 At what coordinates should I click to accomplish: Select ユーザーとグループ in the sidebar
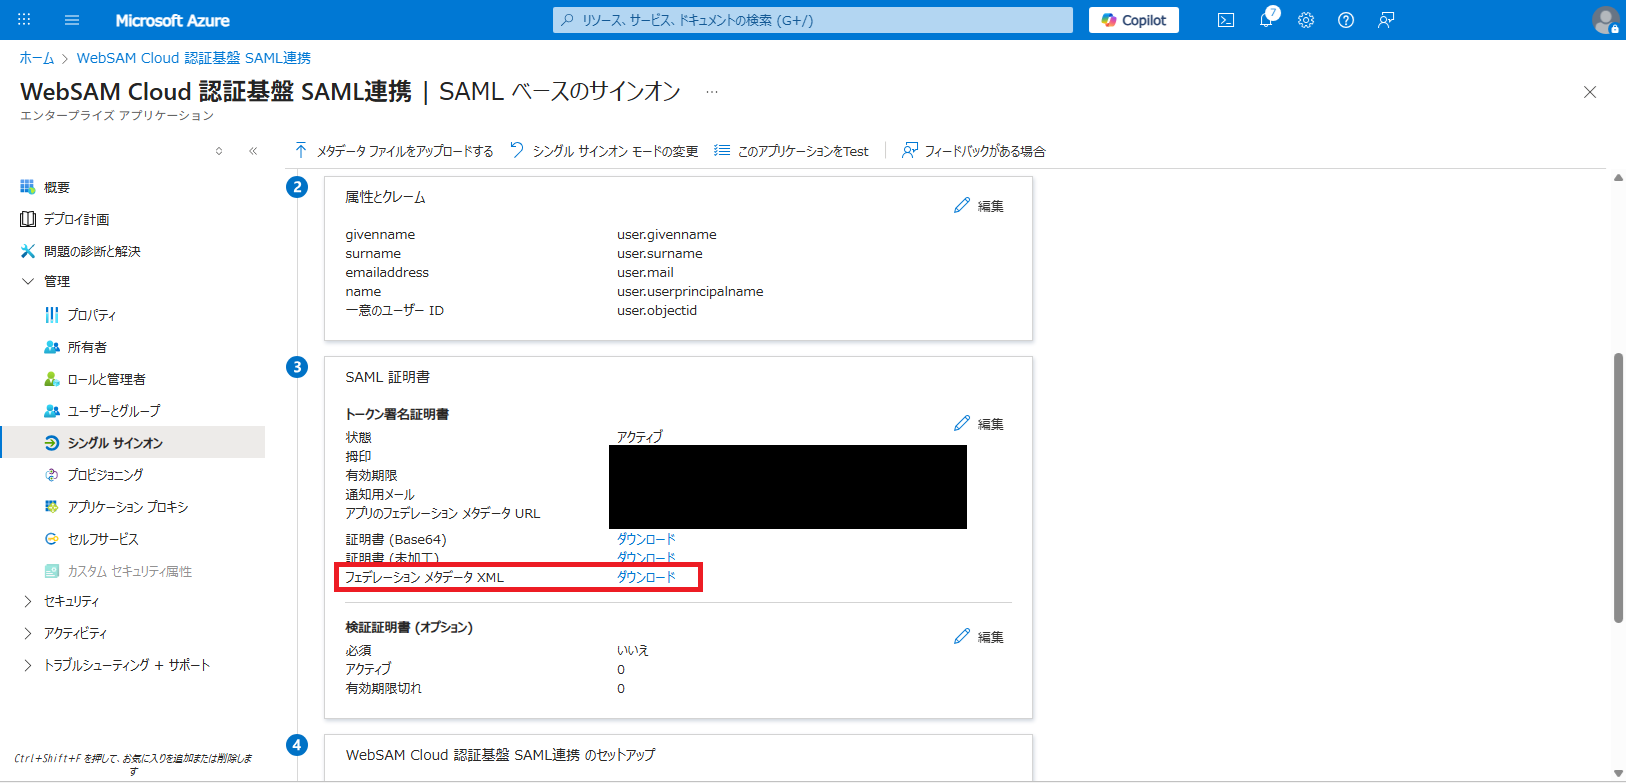coord(113,411)
